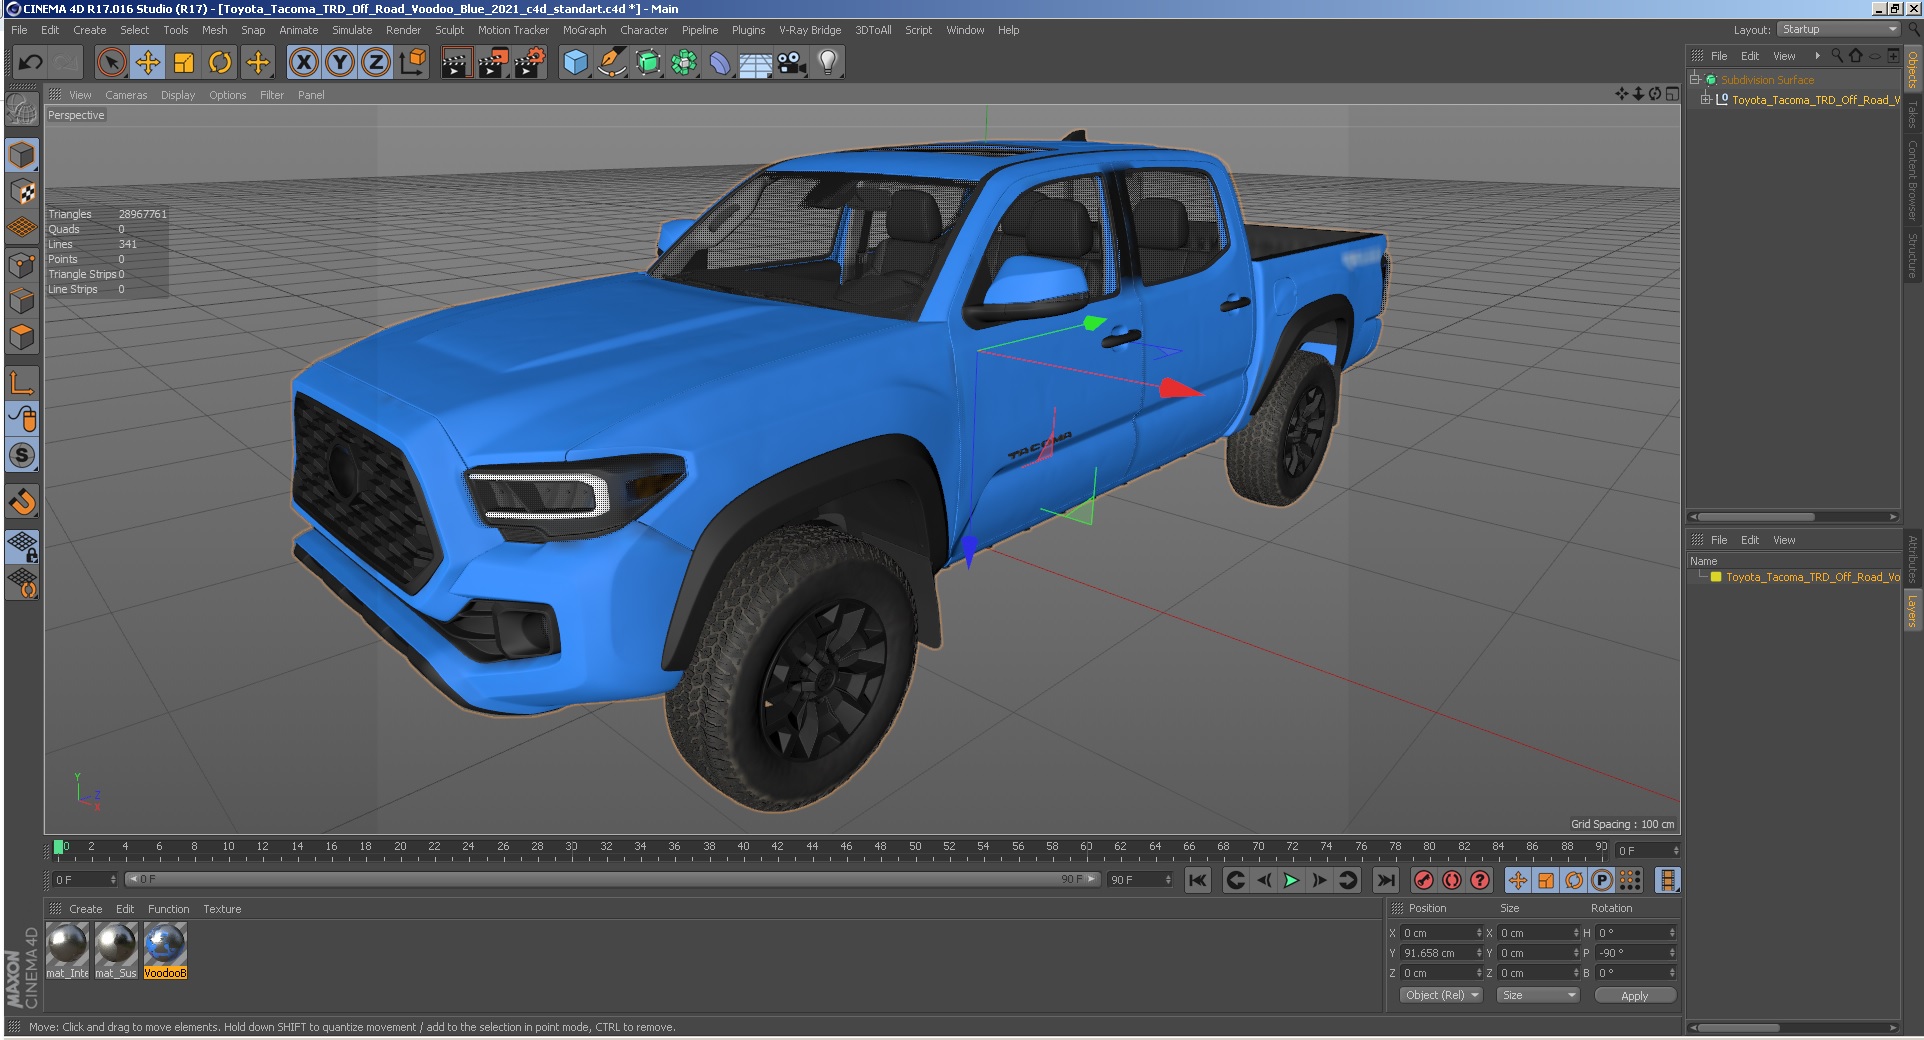
Task: Add Subdivision Surface generator icon
Action: (x=648, y=62)
